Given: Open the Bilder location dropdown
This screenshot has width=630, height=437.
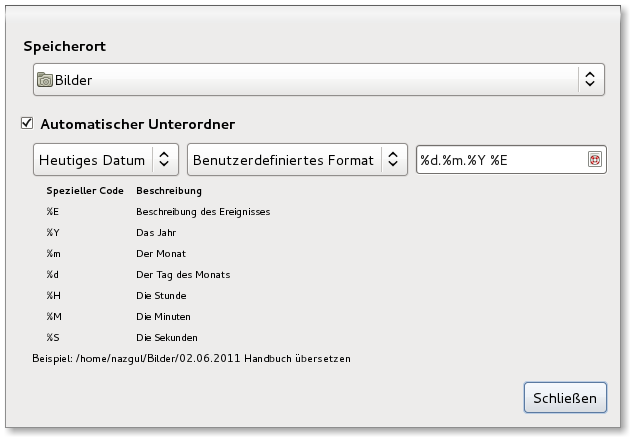Looking at the screenshot, I should click(x=318, y=79).
